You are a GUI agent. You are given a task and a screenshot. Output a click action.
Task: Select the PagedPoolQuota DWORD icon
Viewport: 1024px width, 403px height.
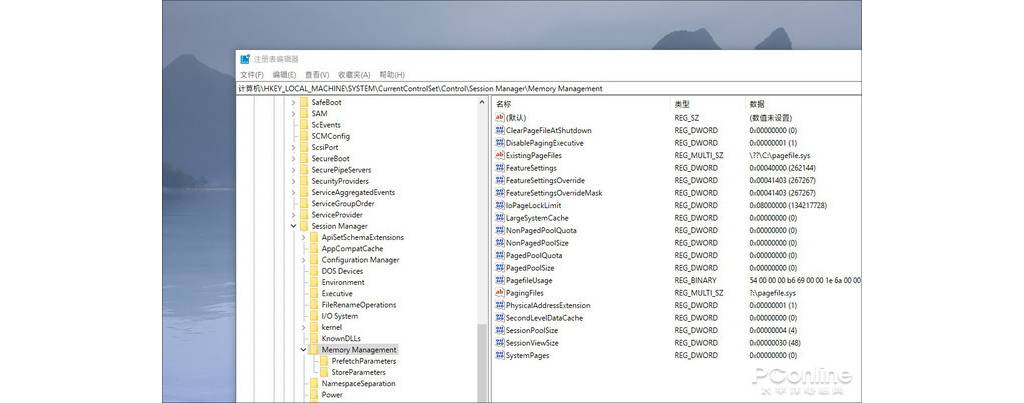(500, 255)
